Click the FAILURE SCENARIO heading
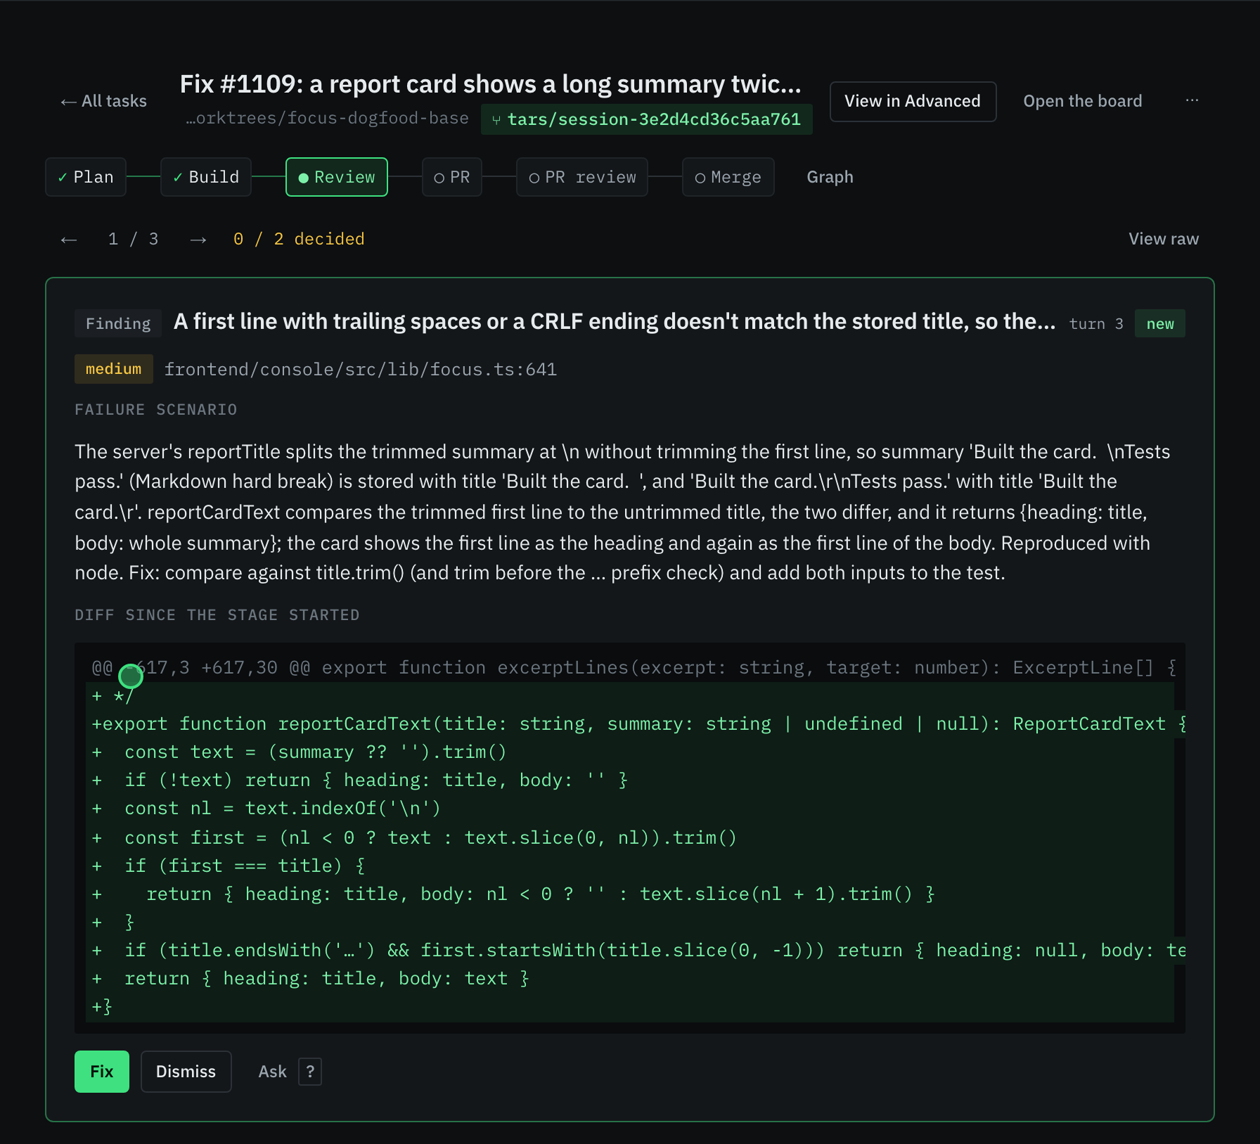 156,409
